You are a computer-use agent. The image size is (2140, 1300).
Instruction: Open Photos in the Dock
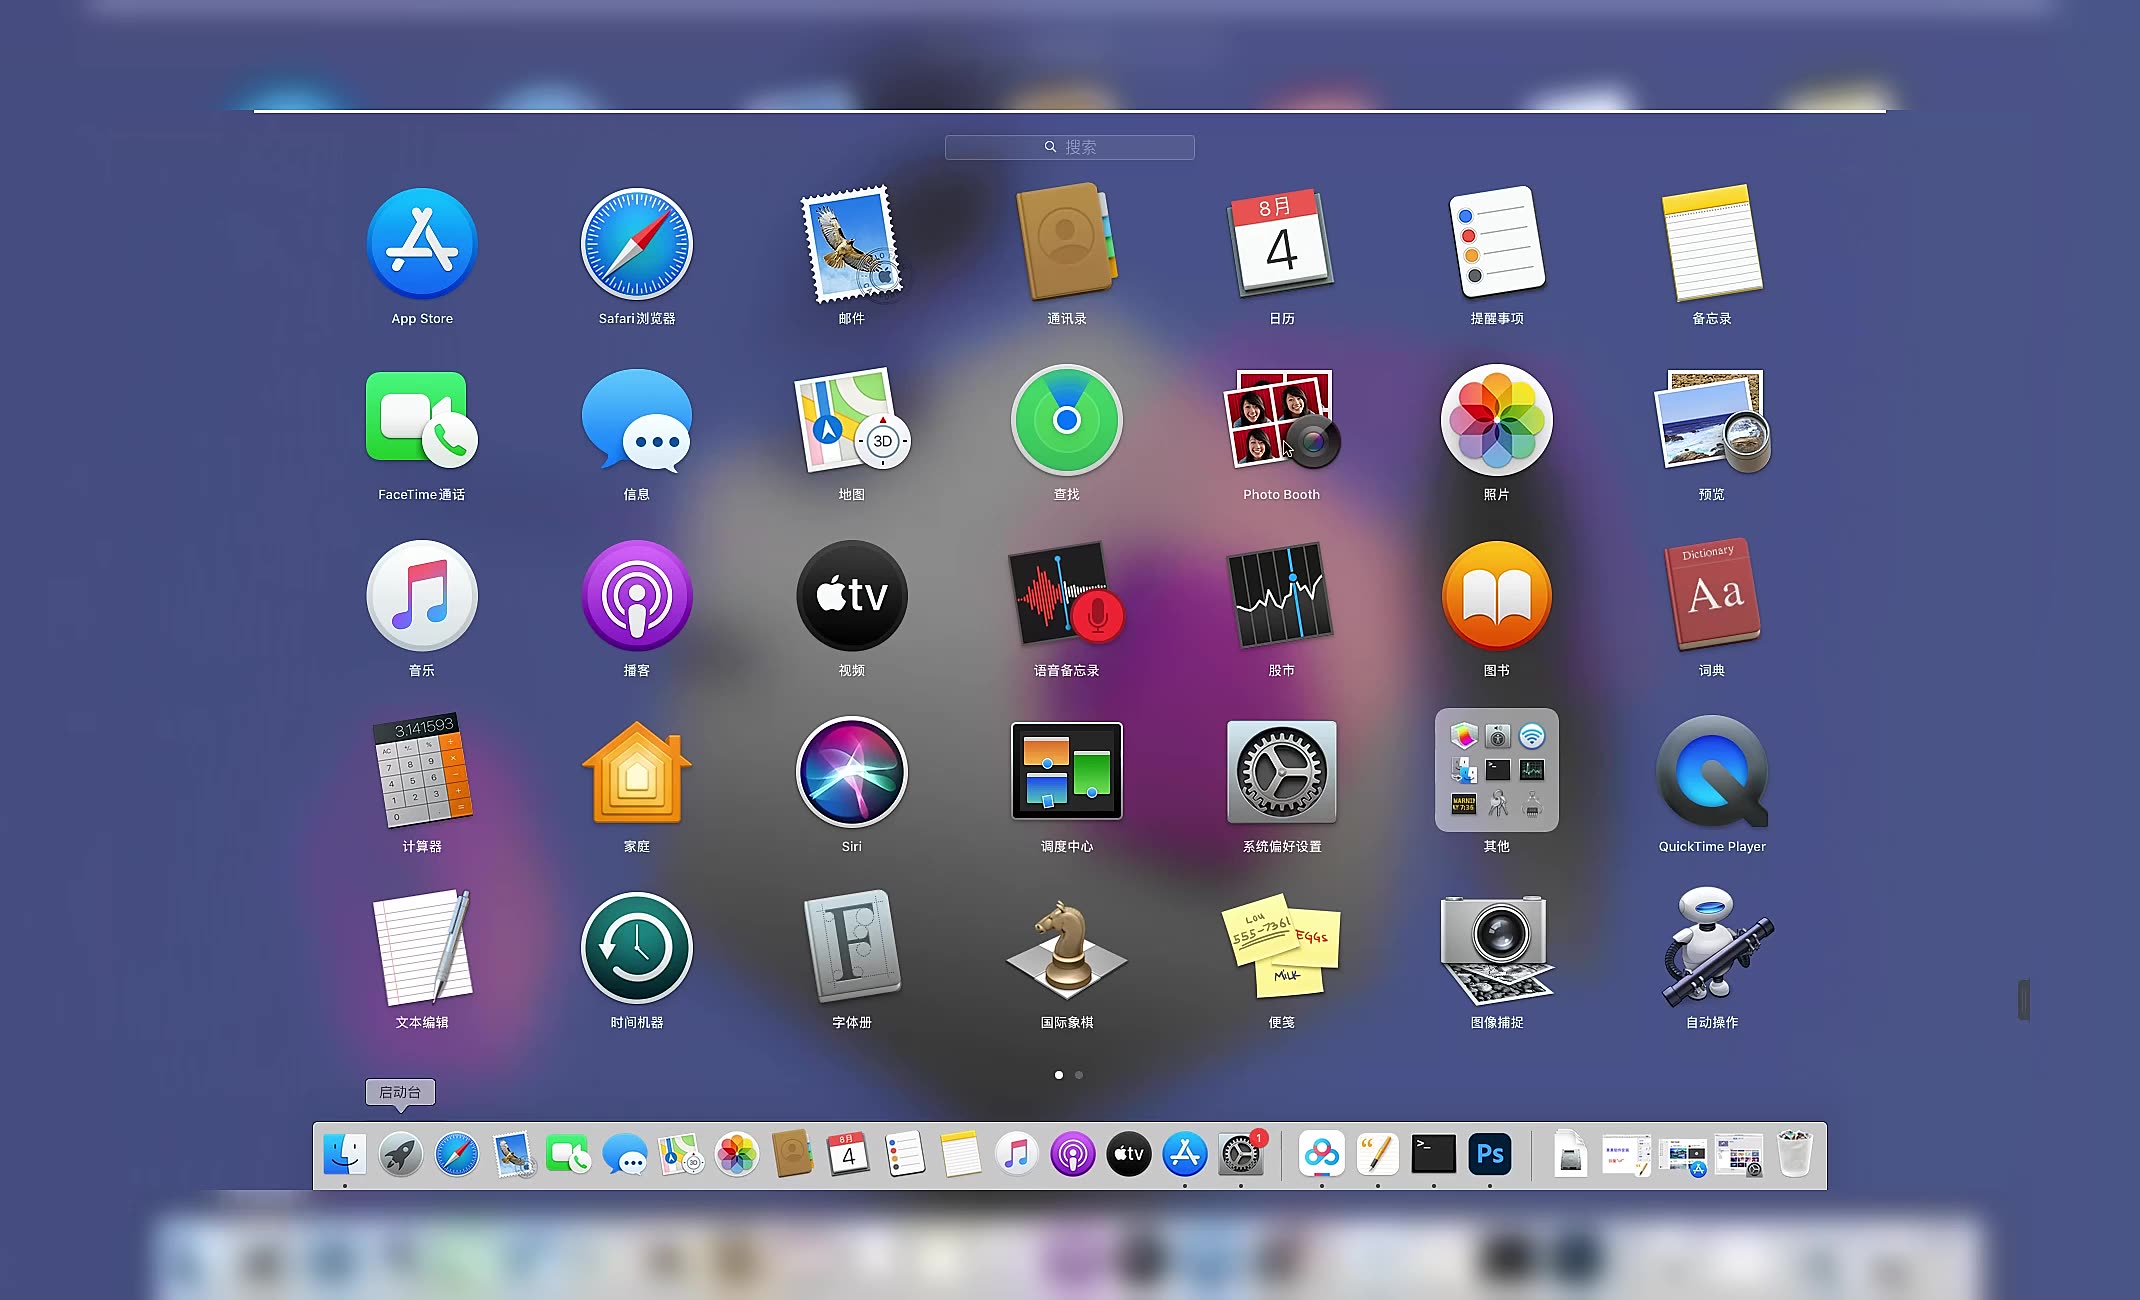click(737, 1154)
